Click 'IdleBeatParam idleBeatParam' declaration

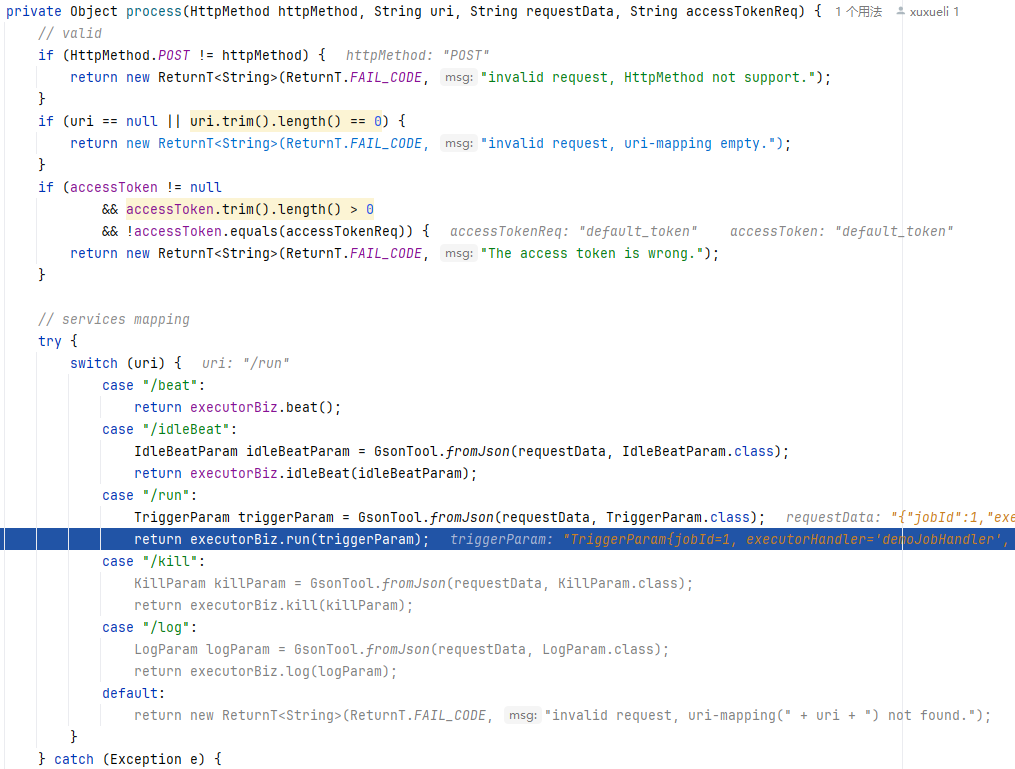242,451
